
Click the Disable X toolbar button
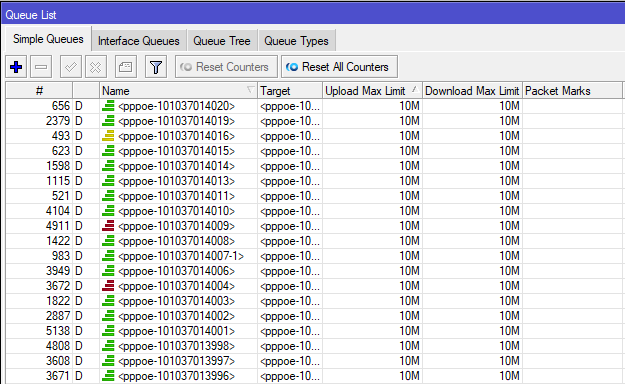(x=96, y=67)
